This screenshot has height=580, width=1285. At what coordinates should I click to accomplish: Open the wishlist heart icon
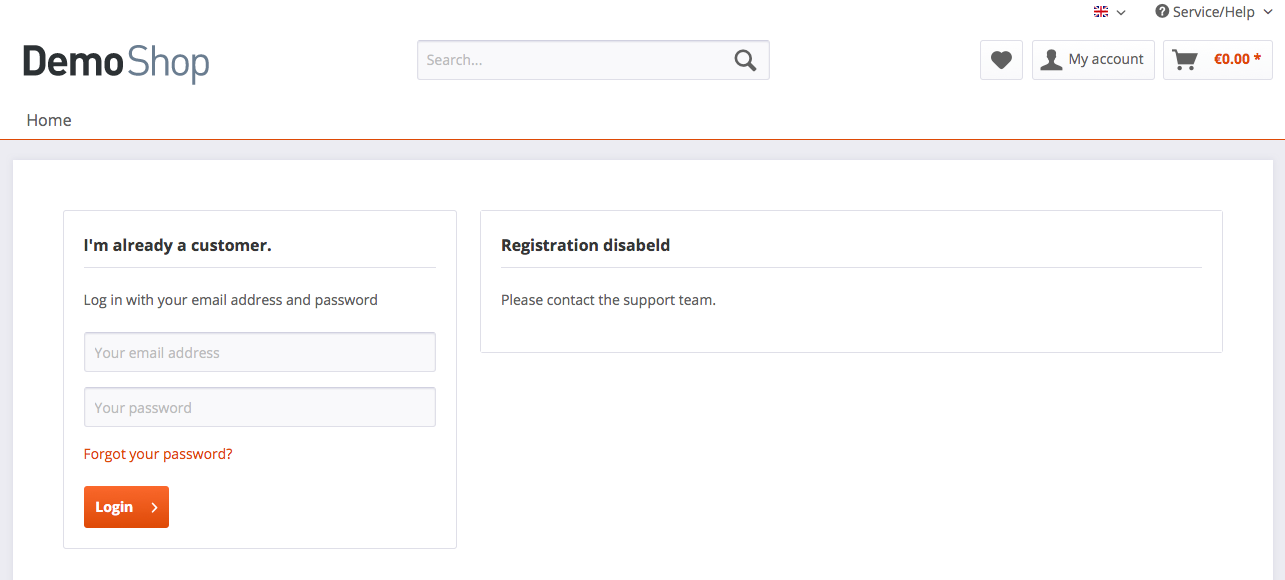1001,60
